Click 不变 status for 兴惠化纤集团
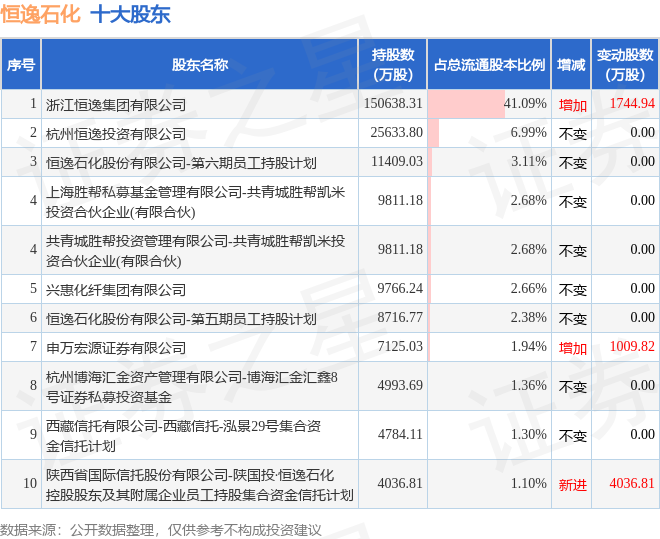This screenshot has width=660, height=539. (x=572, y=290)
